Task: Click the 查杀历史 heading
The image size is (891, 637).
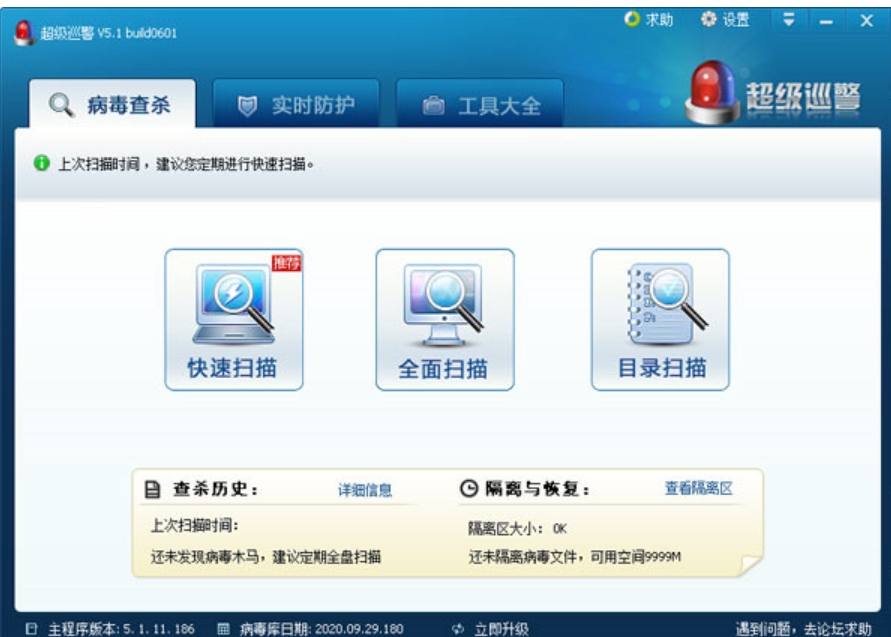Action: (215, 489)
